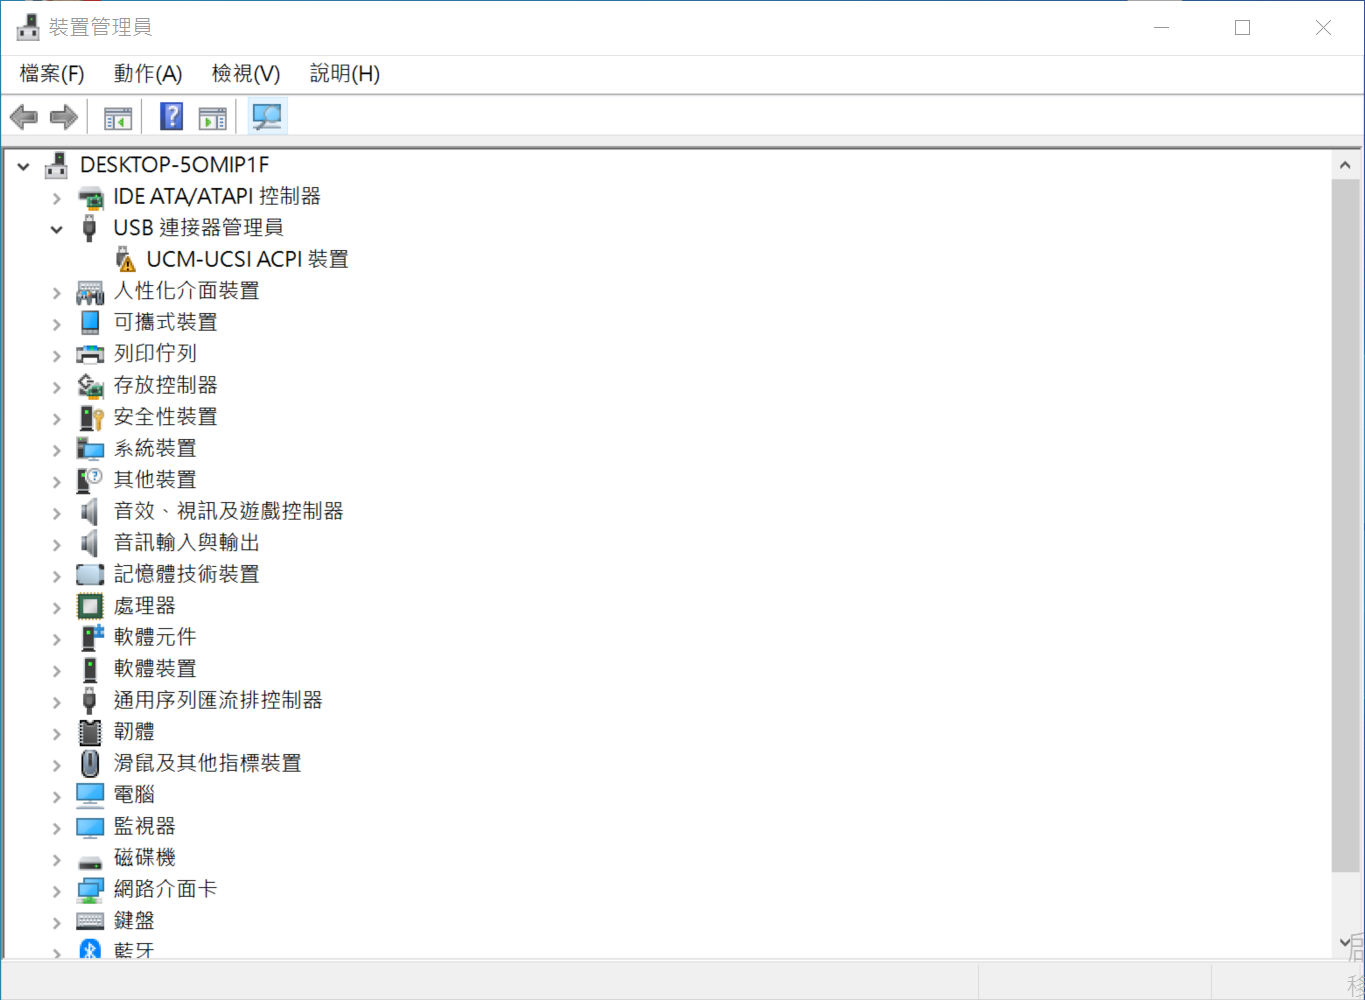Click the scan for hardware changes icon

[267, 118]
